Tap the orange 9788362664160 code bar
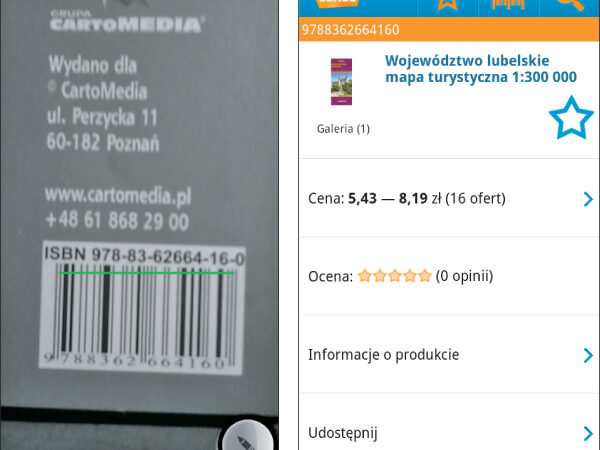The height and width of the screenshot is (450, 600). (449, 29)
